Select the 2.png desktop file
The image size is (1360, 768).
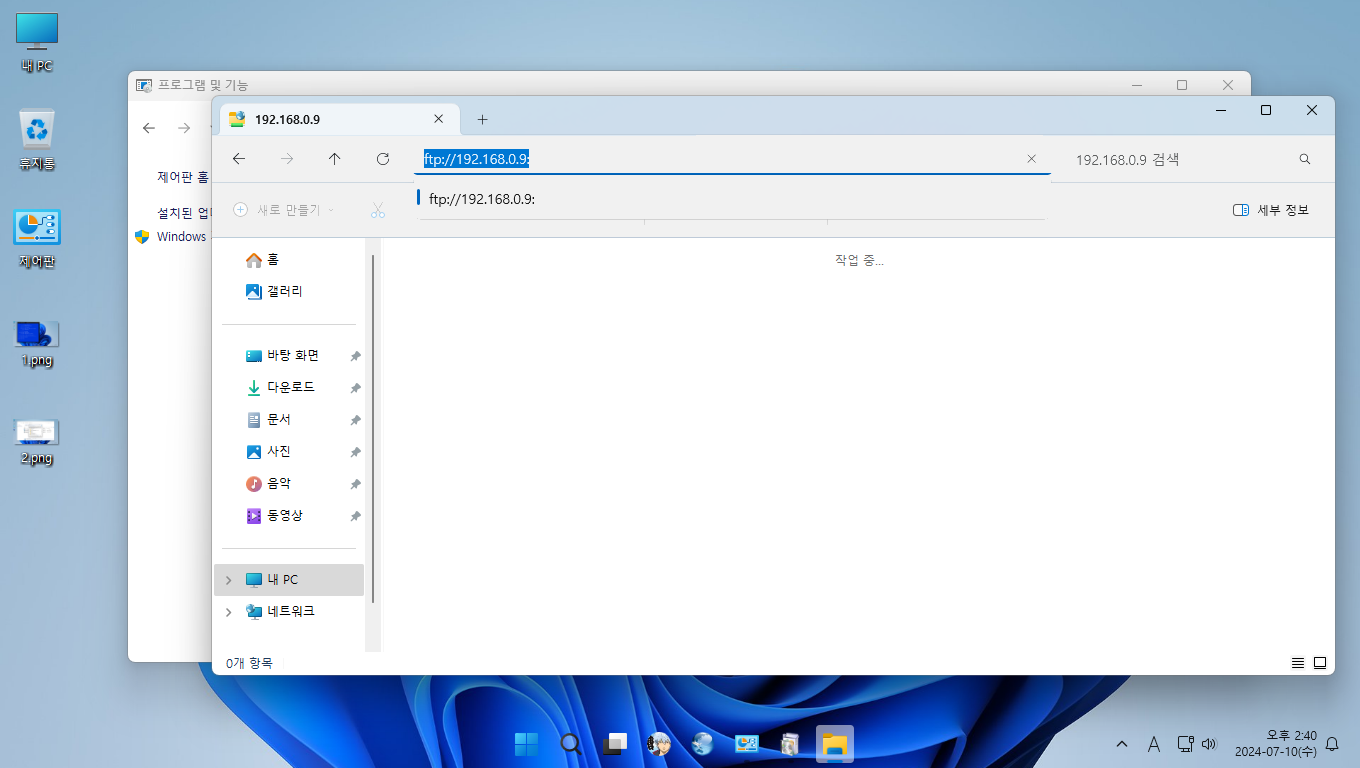click(37, 442)
